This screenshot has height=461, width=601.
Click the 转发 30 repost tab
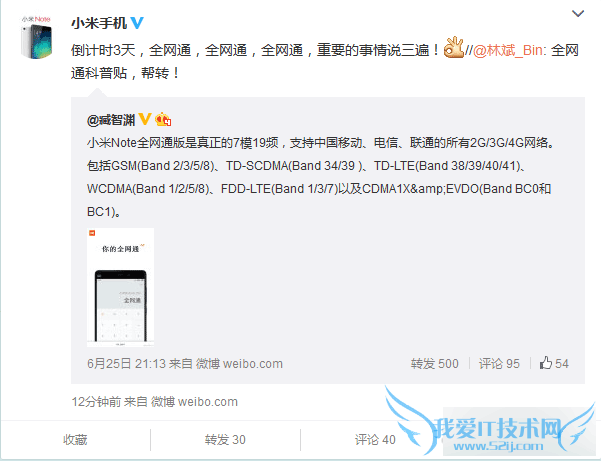coord(225,440)
